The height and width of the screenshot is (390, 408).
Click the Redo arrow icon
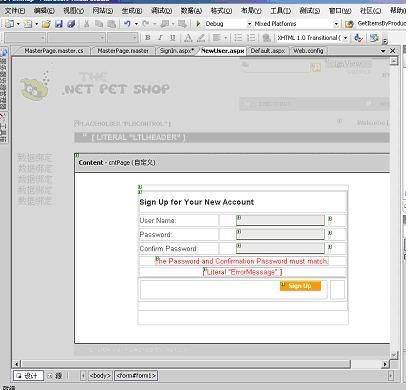pyautogui.click(x=146, y=24)
